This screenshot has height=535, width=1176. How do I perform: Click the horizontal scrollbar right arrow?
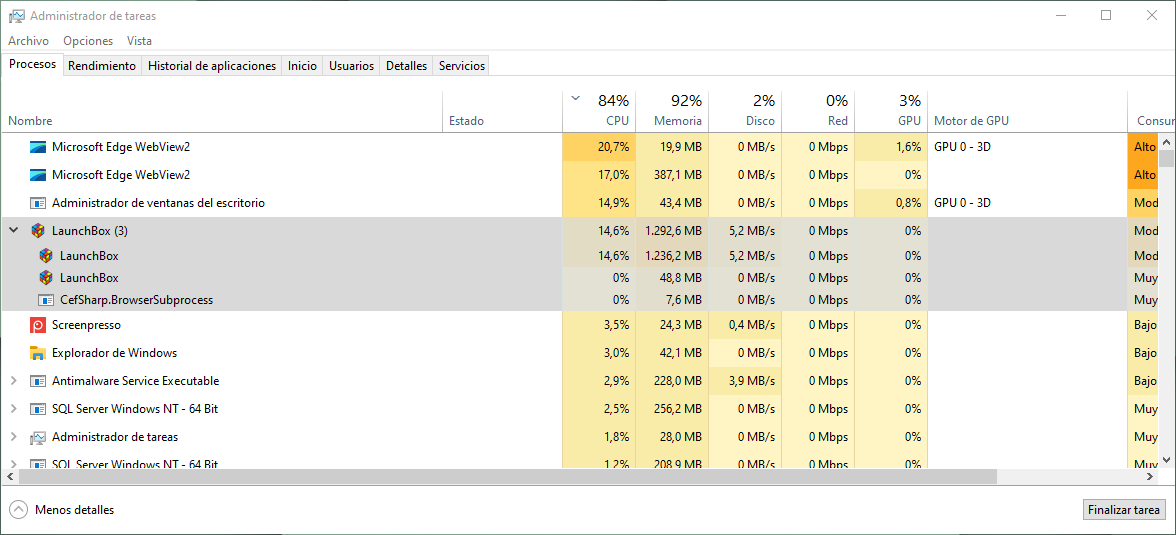coord(1150,476)
